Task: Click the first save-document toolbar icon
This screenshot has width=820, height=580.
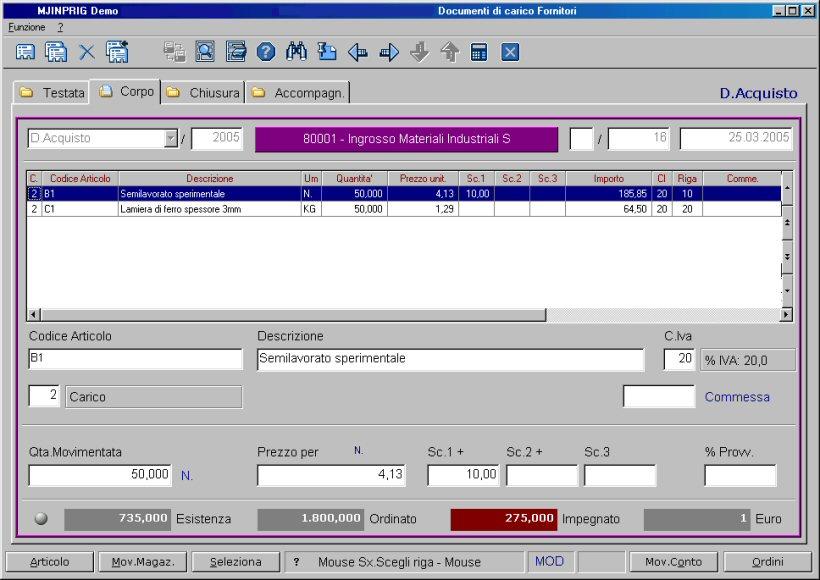Action: point(25,52)
